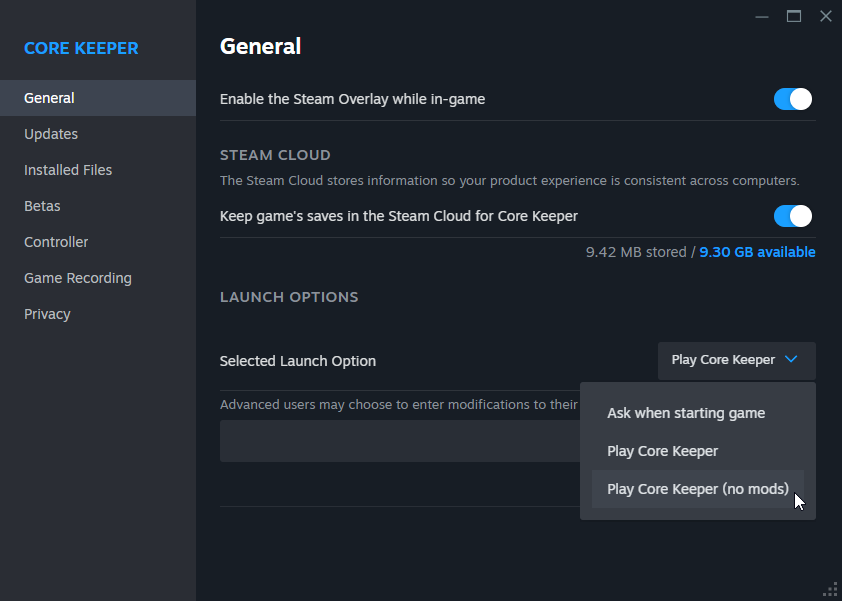The width and height of the screenshot is (842, 601).
Task: Click the window resize grip in the corner
Action: (x=830, y=589)
